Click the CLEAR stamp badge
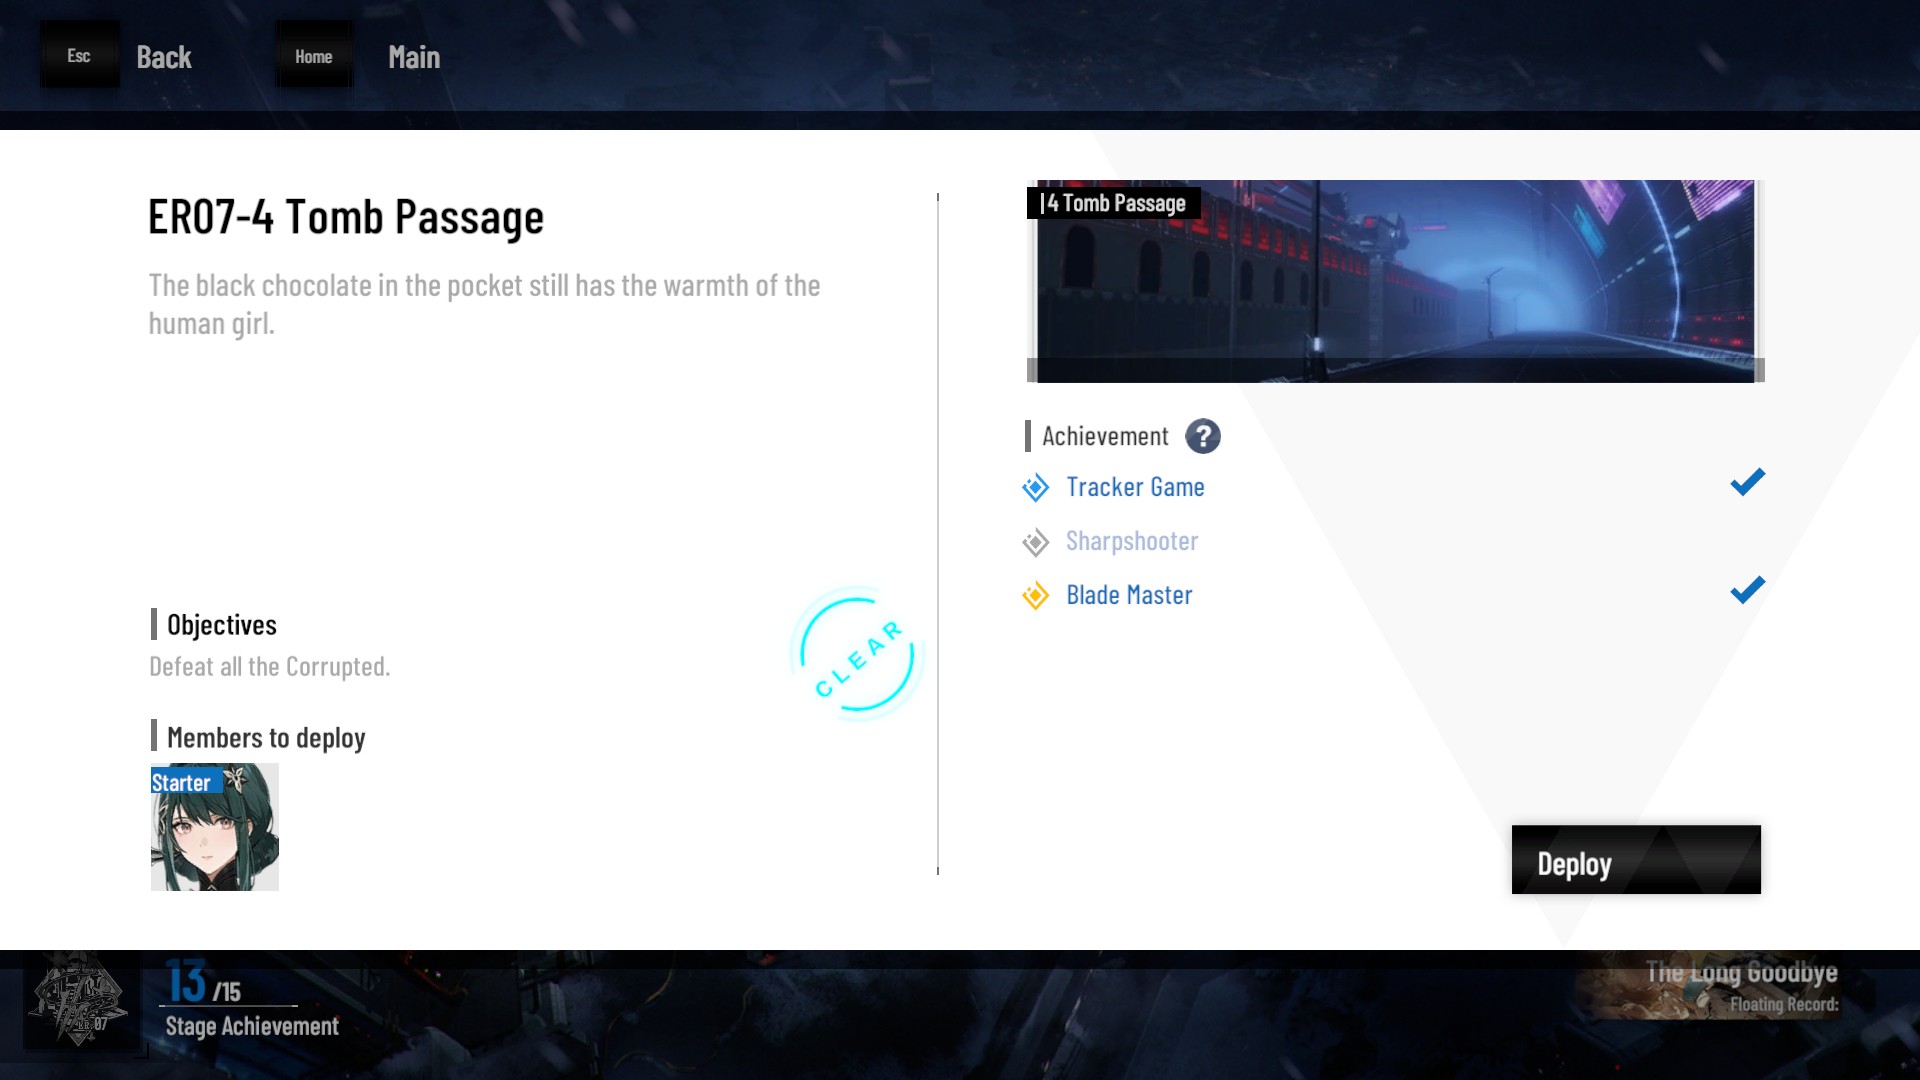 click(857, 654)
